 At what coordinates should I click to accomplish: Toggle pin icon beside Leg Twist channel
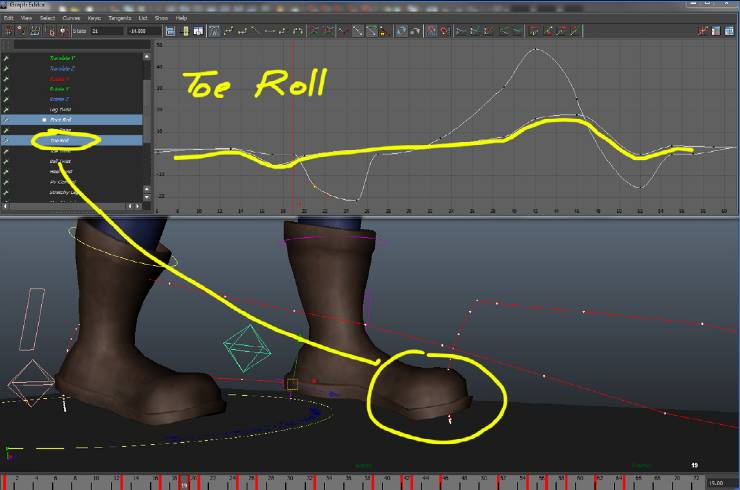6,109
